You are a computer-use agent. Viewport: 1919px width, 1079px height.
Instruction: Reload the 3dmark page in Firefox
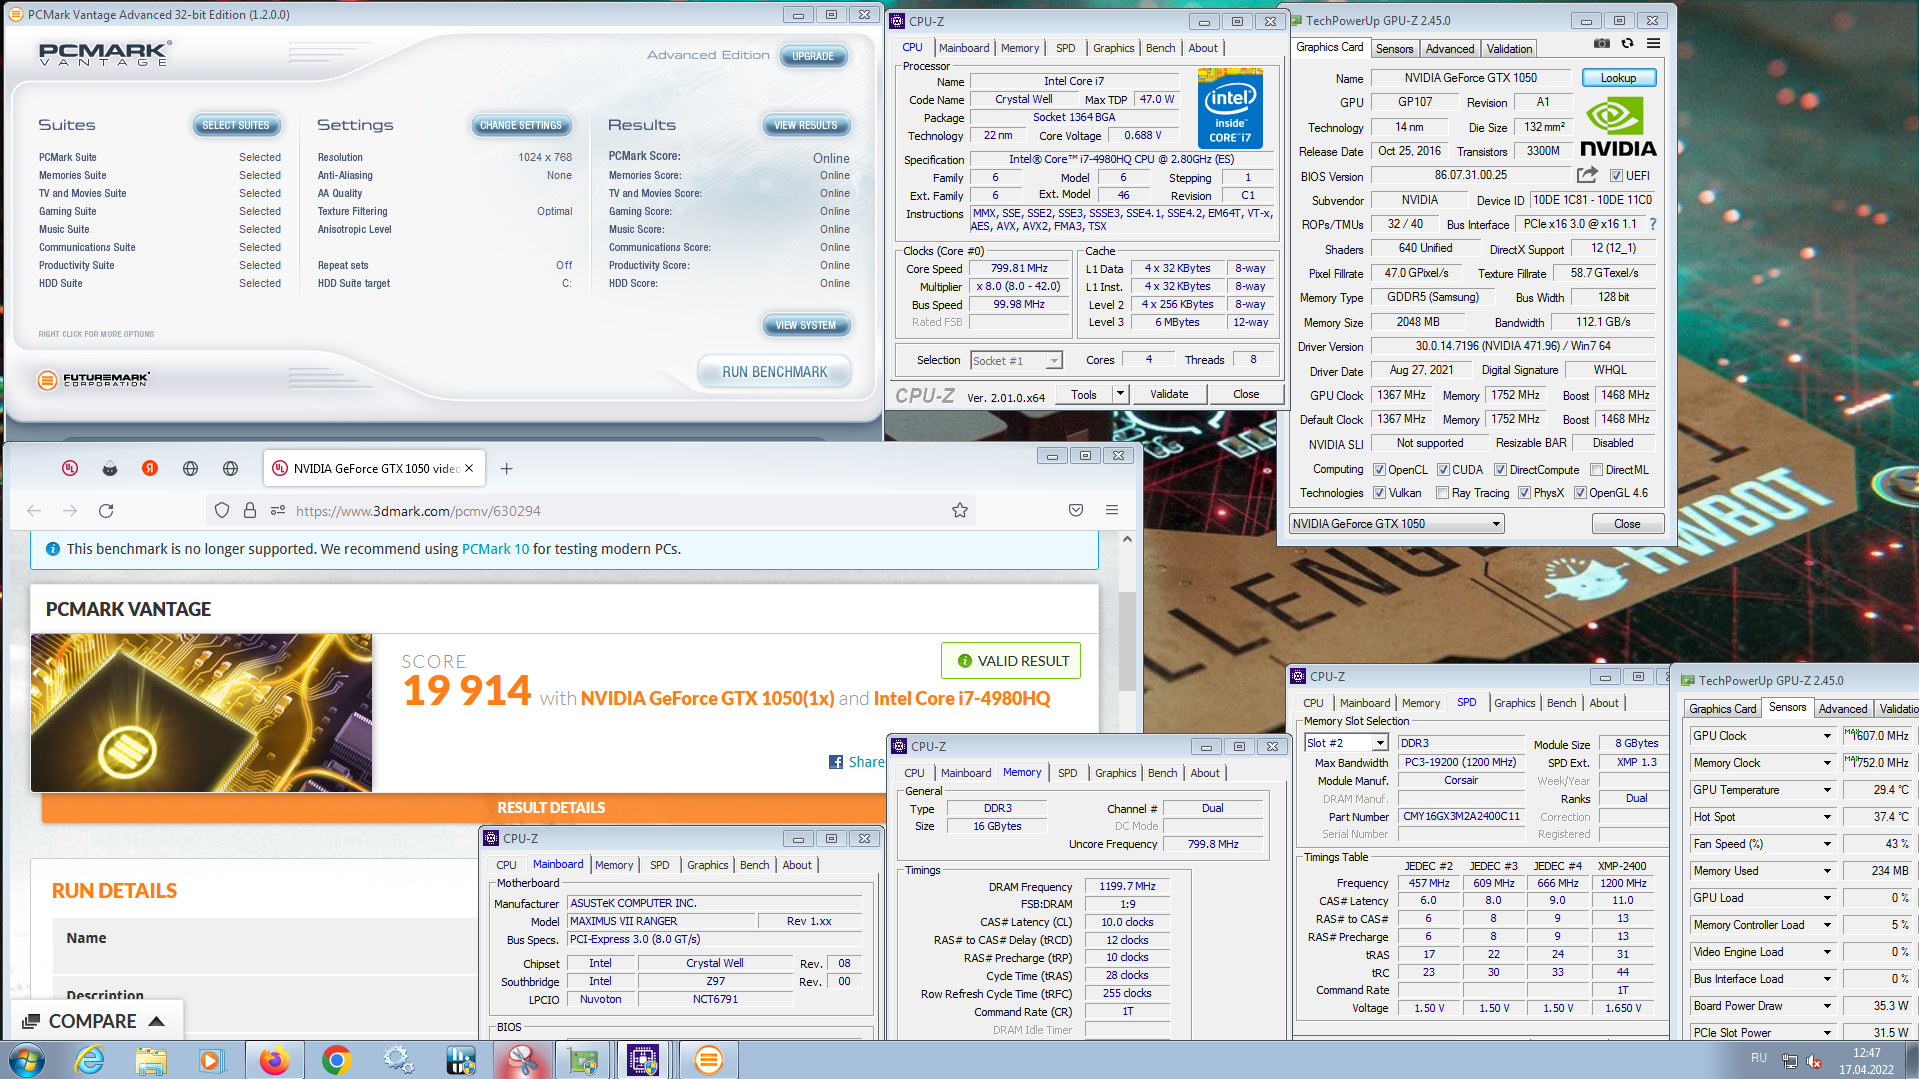pyautogui.click(x=106, y=511)
